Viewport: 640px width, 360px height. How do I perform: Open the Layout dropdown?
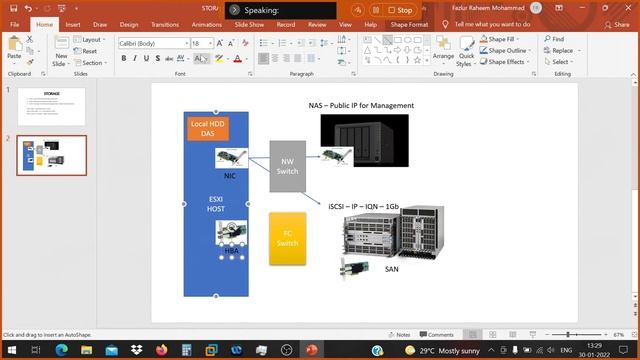[x=90, y=40]
